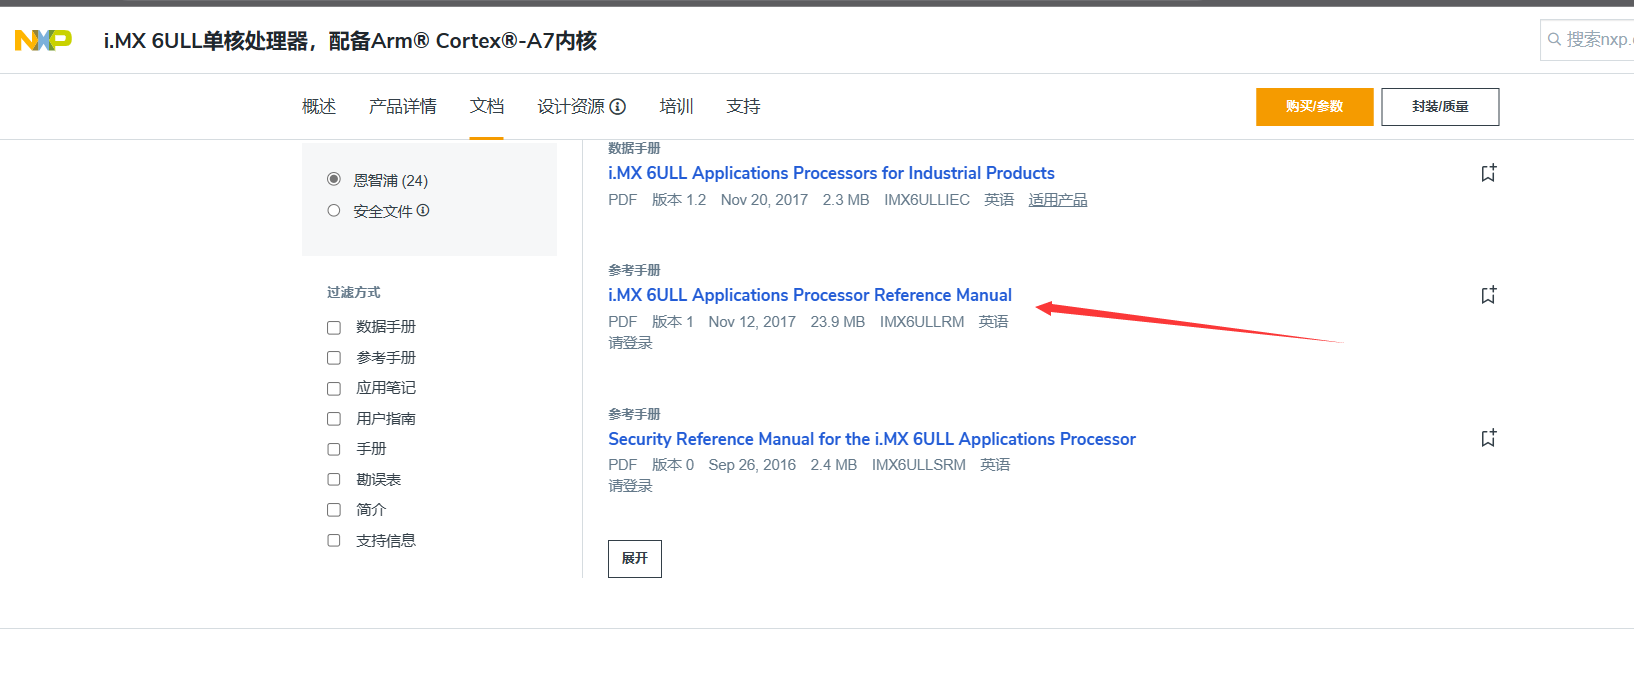Check the 数据手册 filter

(x=334, y=327)
